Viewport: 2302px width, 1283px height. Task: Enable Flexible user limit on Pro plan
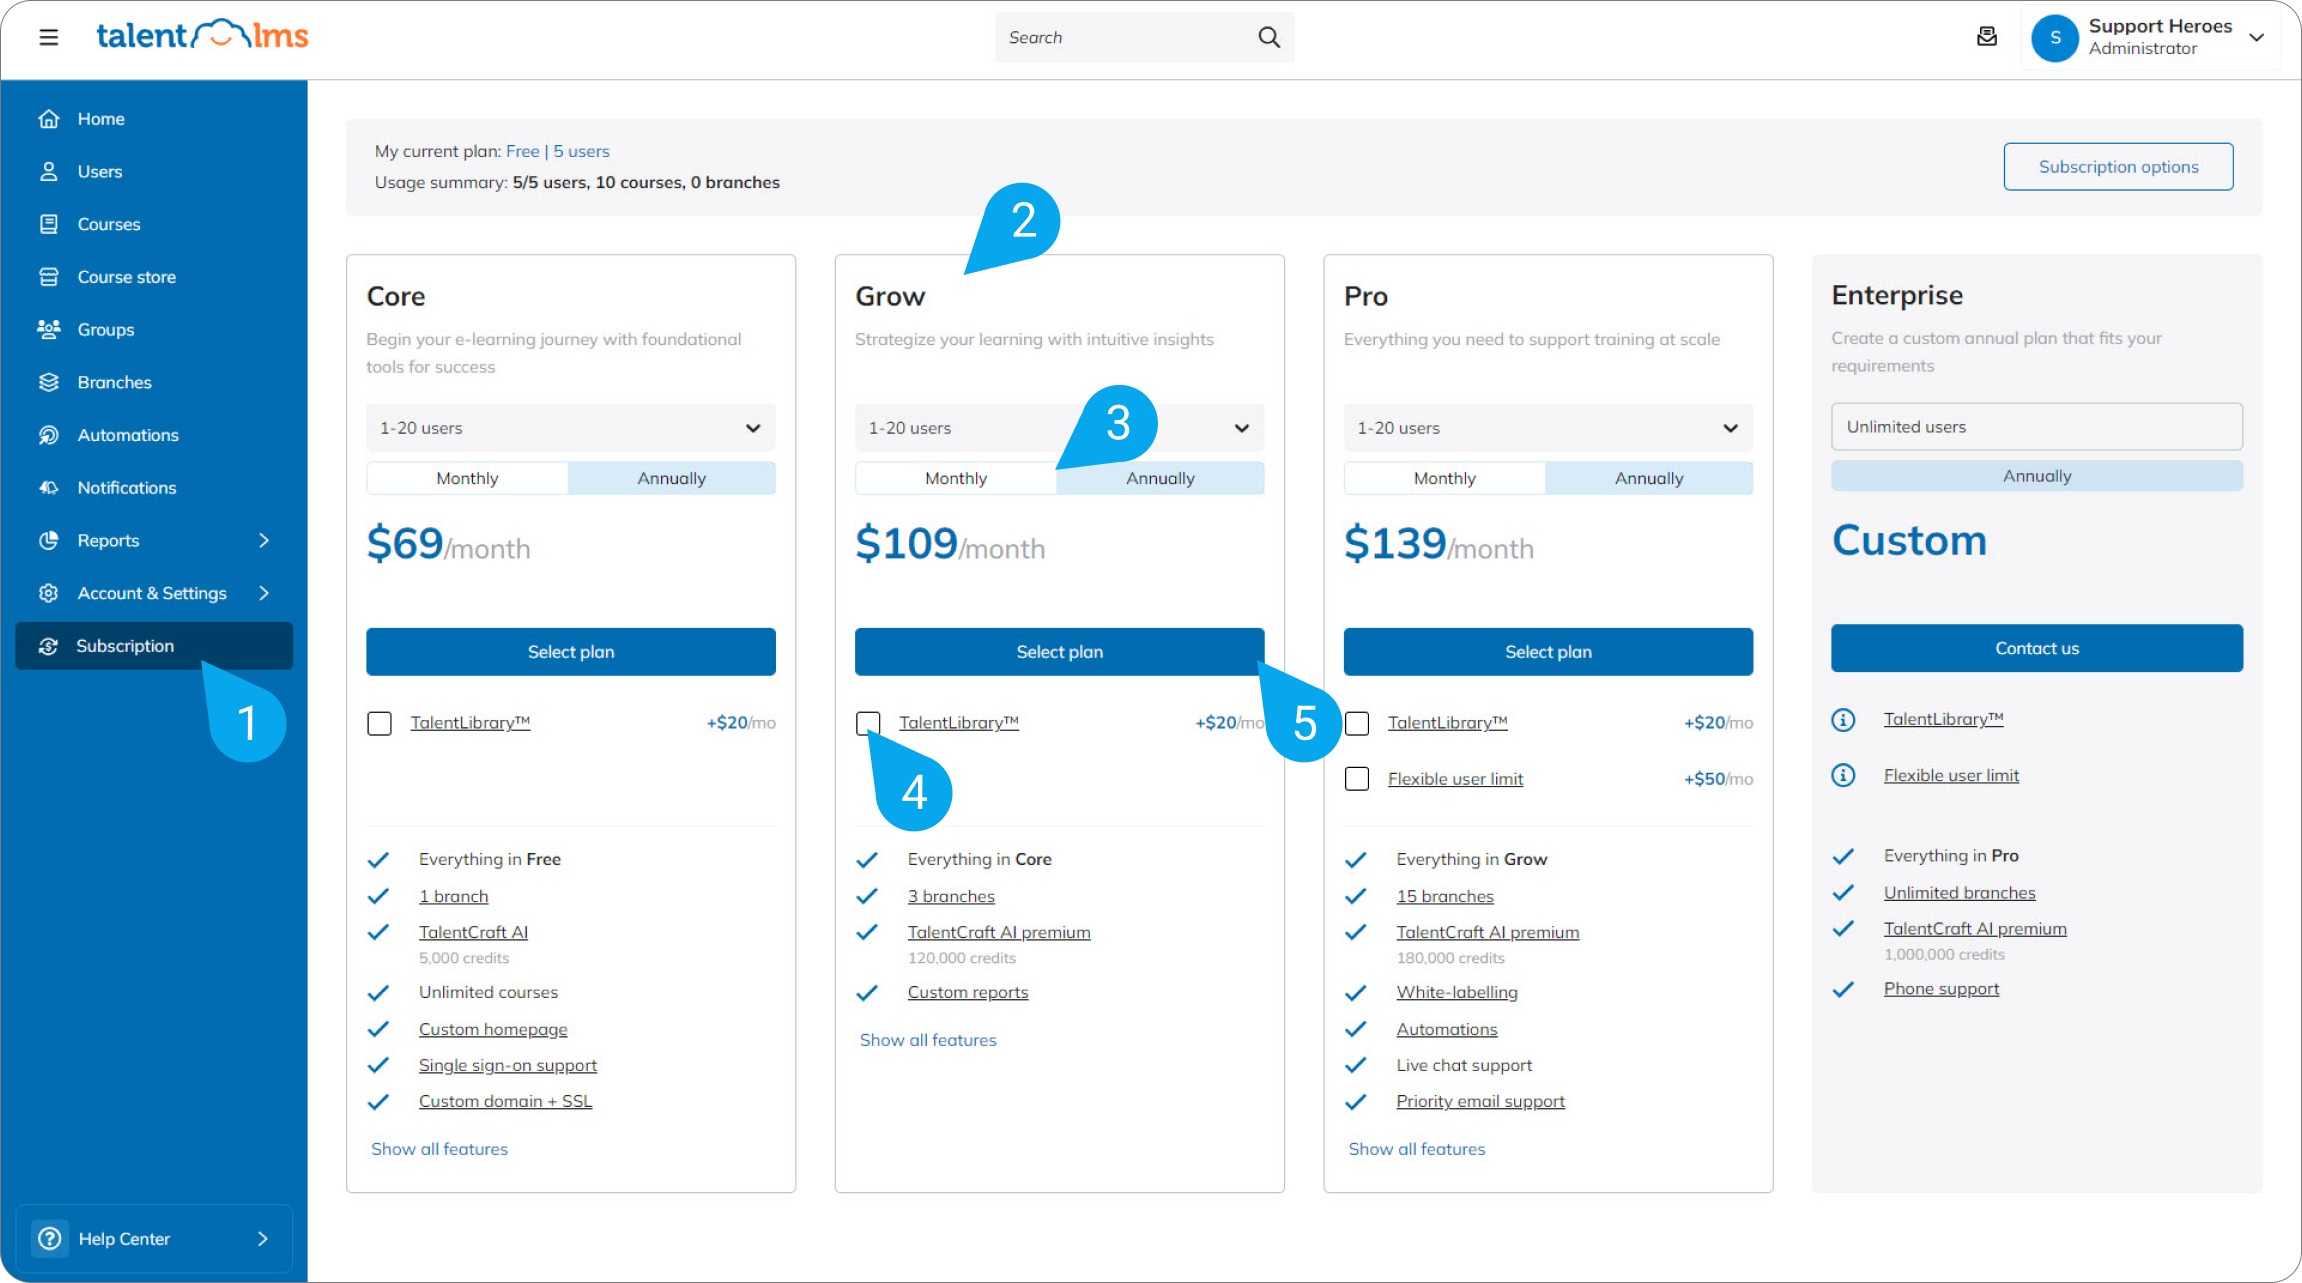click(x=1357, y=779)
